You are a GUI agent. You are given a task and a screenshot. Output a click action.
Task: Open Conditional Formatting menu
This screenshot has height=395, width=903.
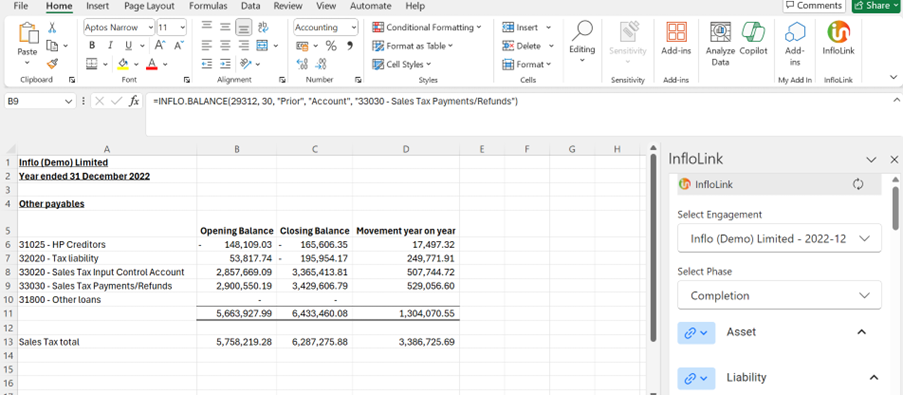point(427,27)
